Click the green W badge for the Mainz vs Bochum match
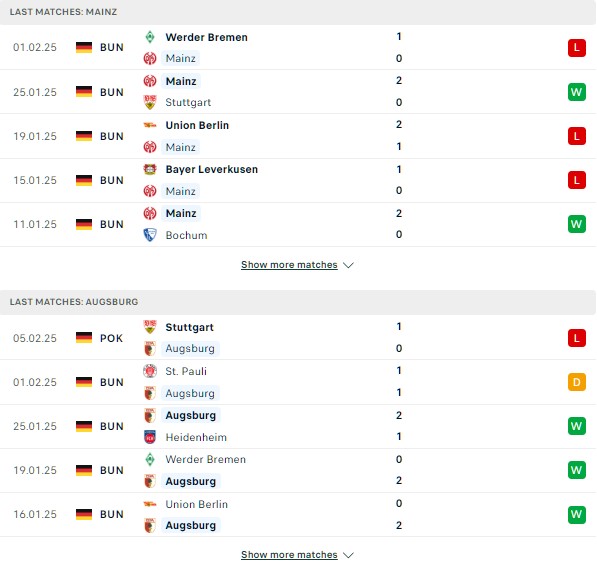Screen dimensions: 597x571 pos(576,224)
